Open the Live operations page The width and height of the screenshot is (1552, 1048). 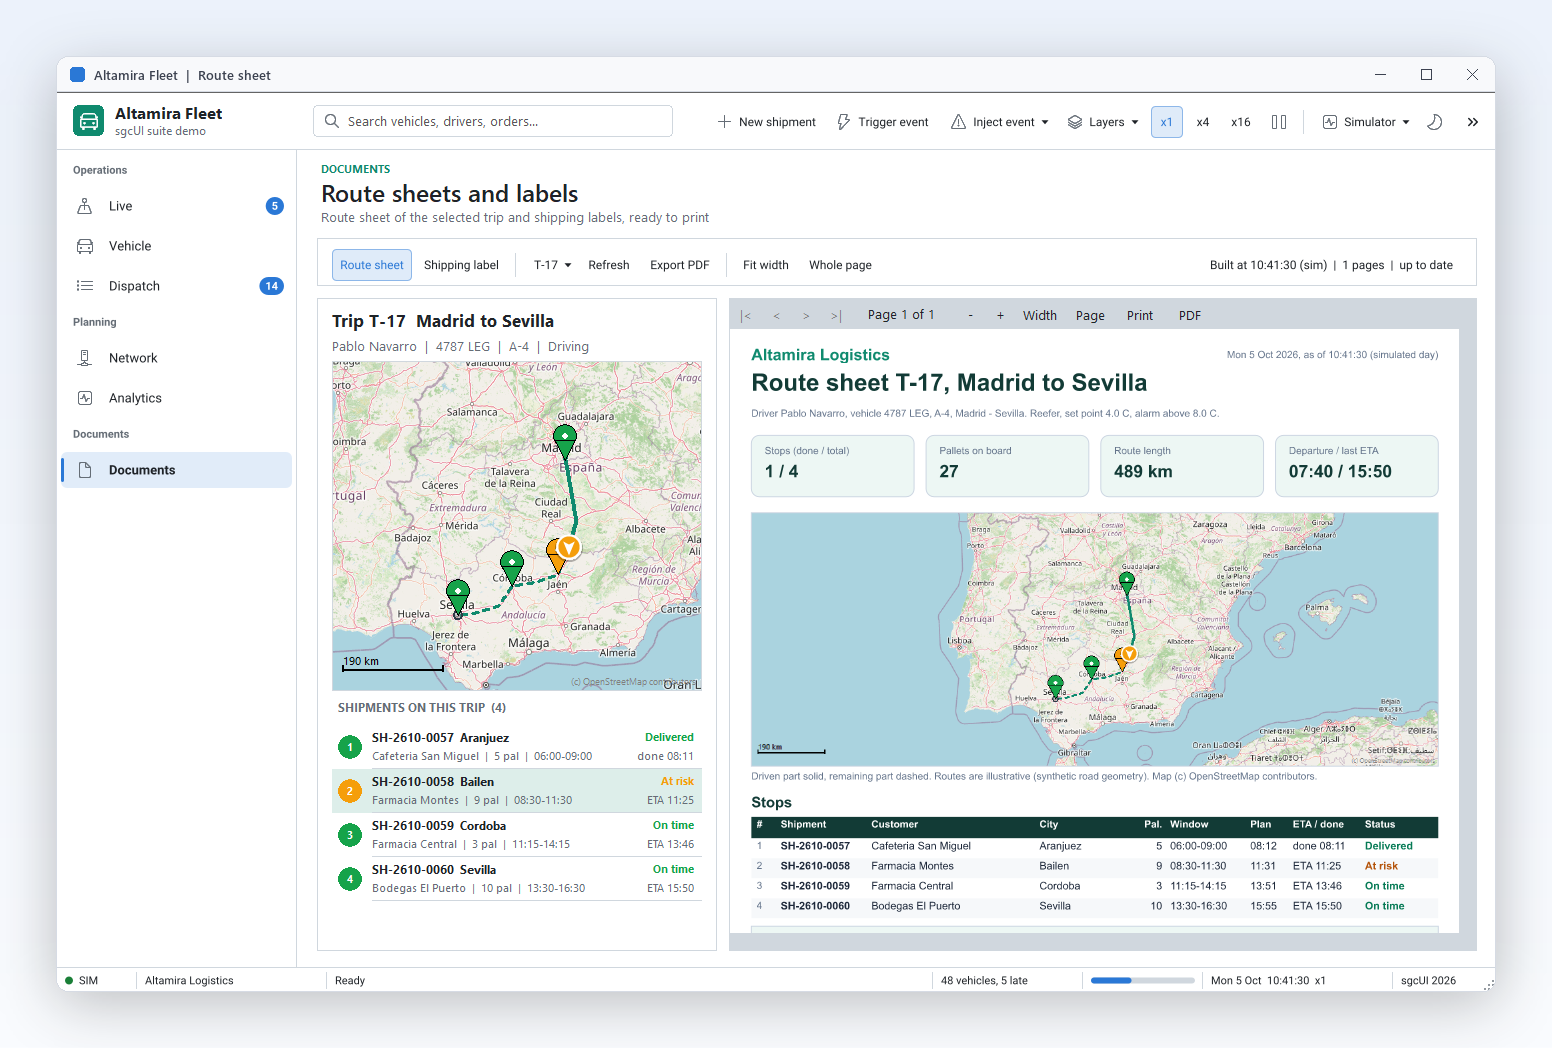(177, 206)
